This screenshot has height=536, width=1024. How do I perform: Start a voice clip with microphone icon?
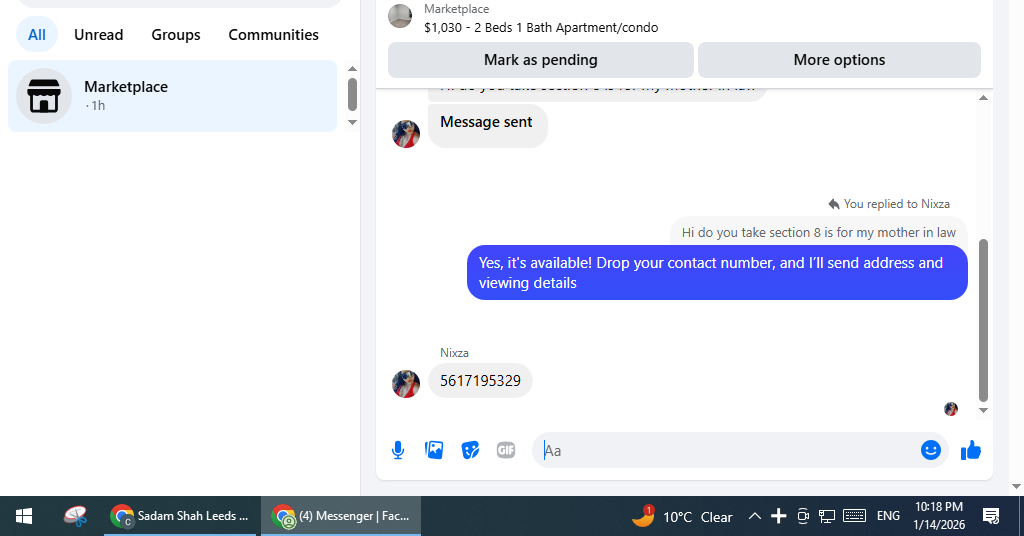(398, 450)
